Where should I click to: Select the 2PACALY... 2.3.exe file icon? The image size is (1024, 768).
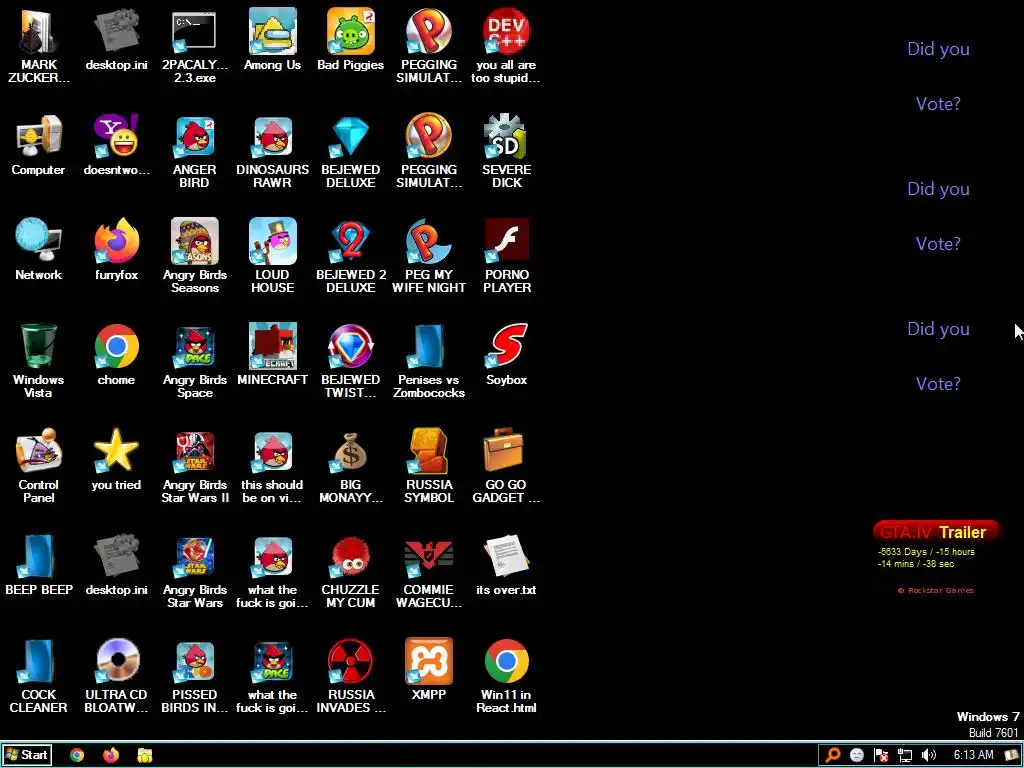pyautogui.click(x=195, y=46)
